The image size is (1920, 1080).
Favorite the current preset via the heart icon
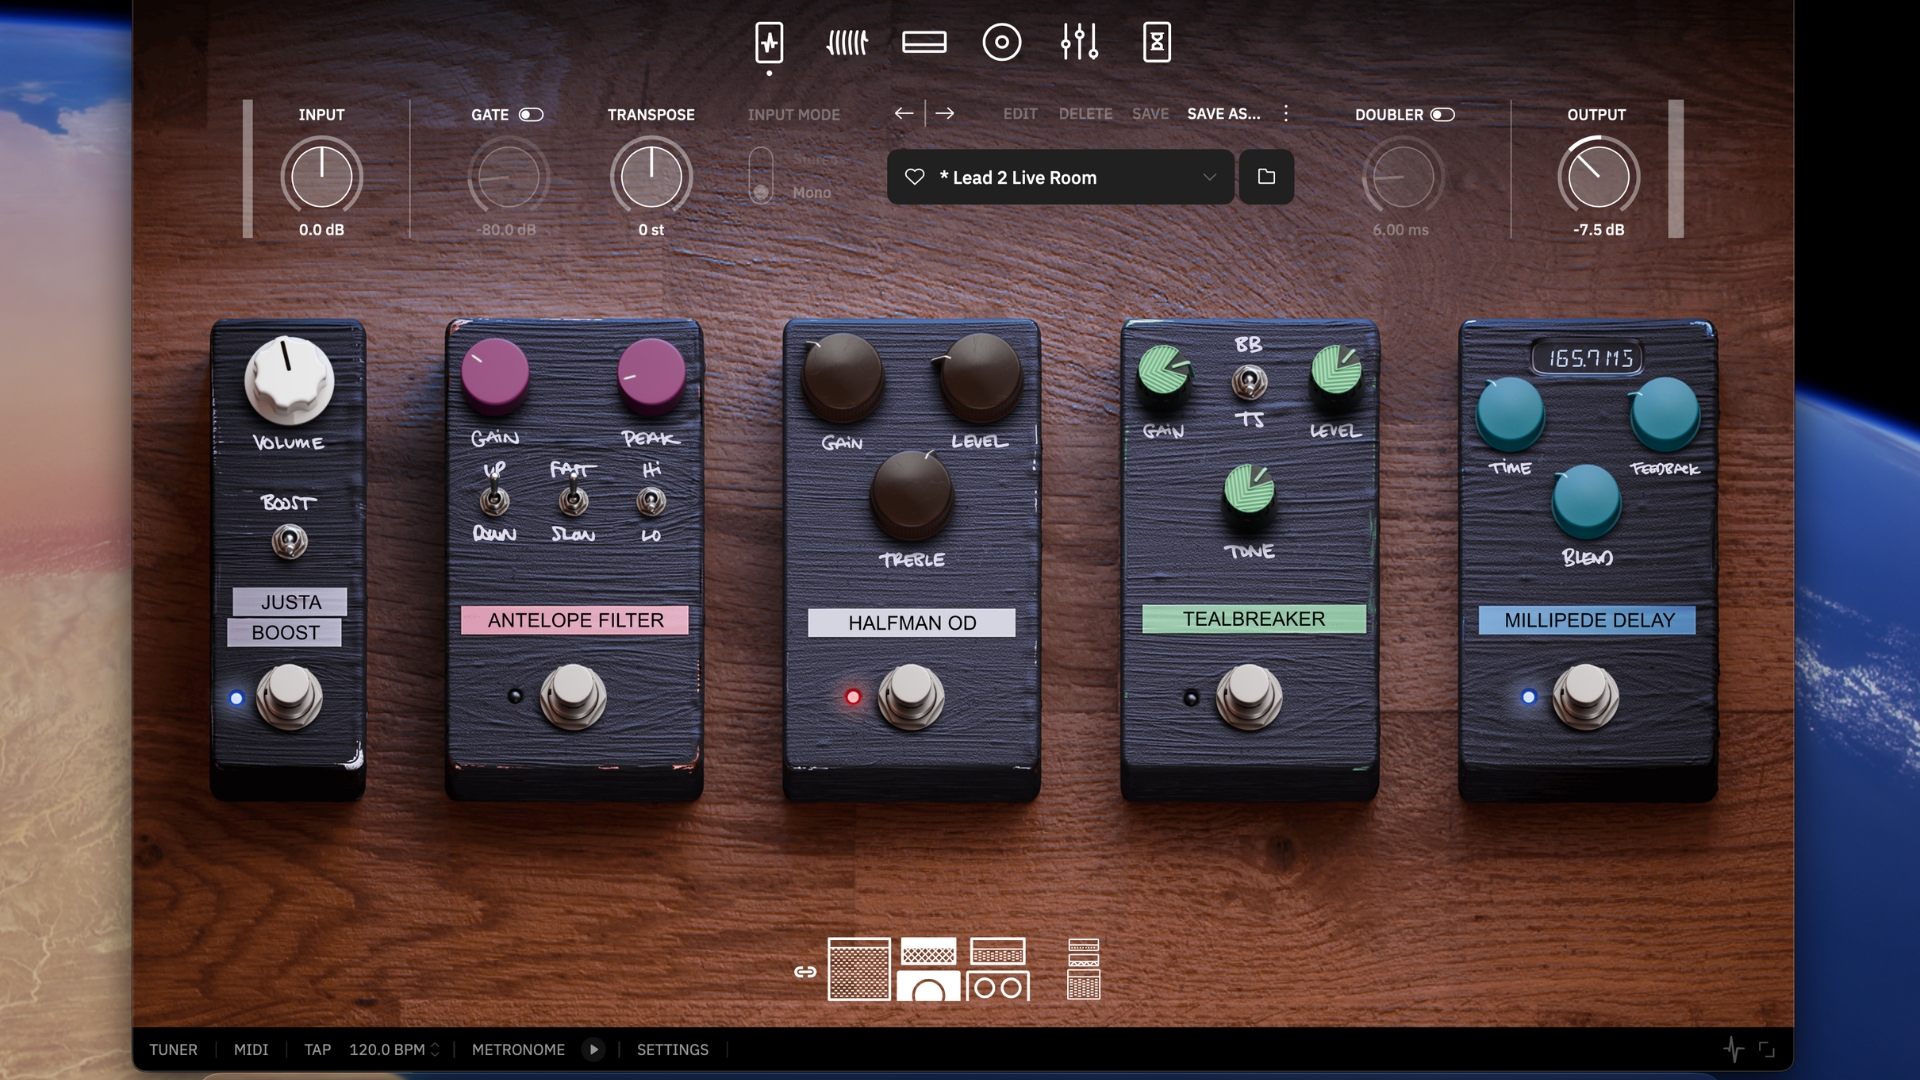(913, 177)
